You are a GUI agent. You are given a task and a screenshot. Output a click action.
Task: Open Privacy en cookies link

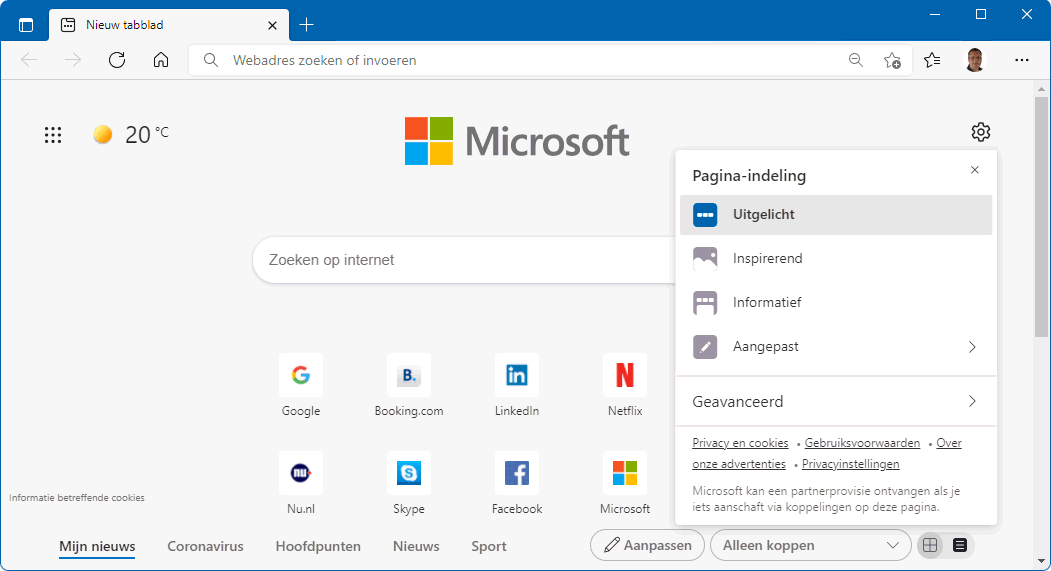pos(740,443)
